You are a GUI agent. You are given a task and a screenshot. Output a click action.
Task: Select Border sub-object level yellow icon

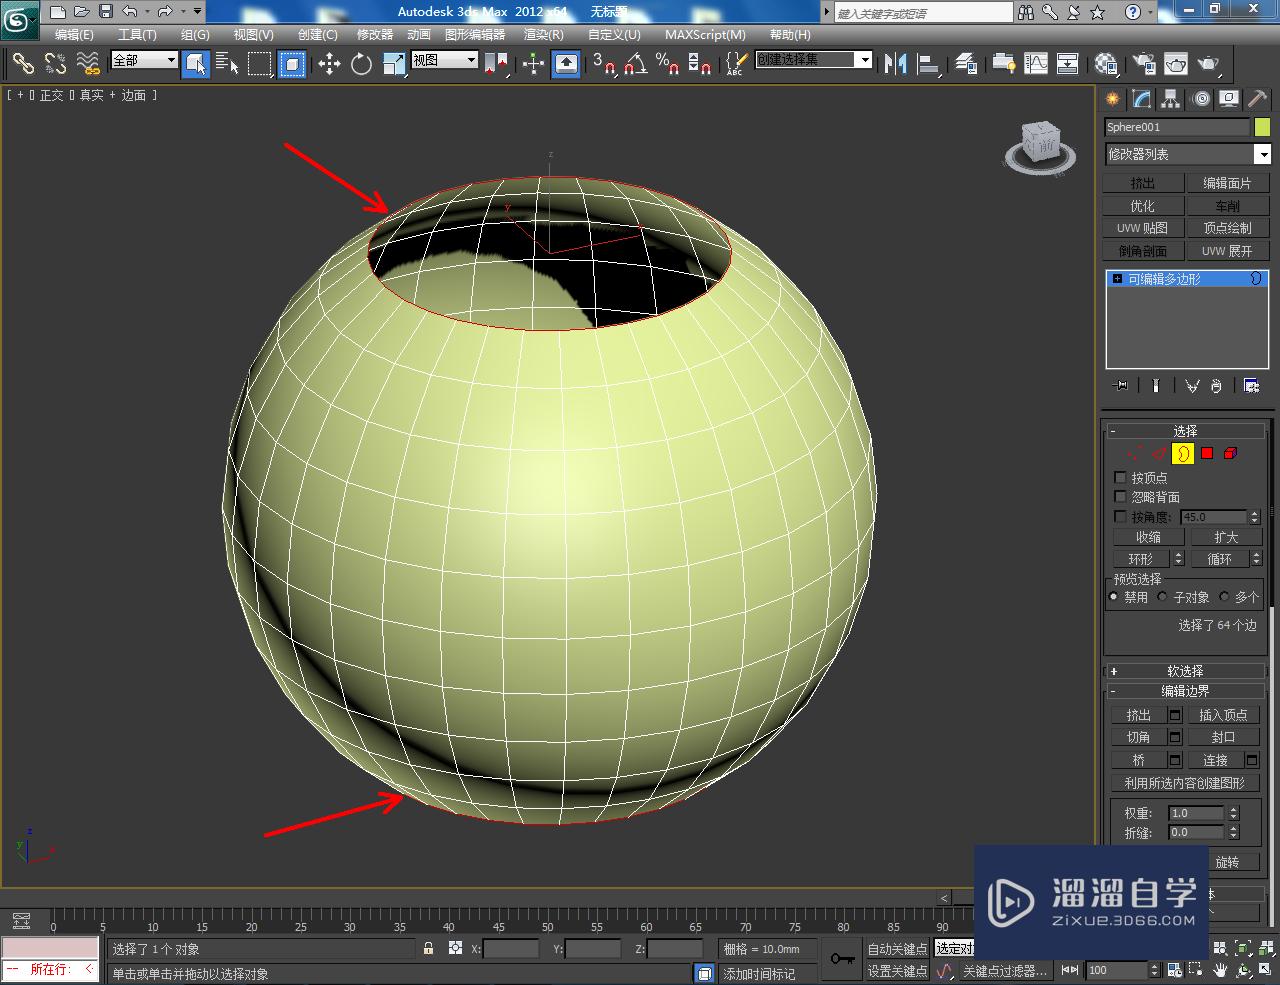[x=1183, y=454]
